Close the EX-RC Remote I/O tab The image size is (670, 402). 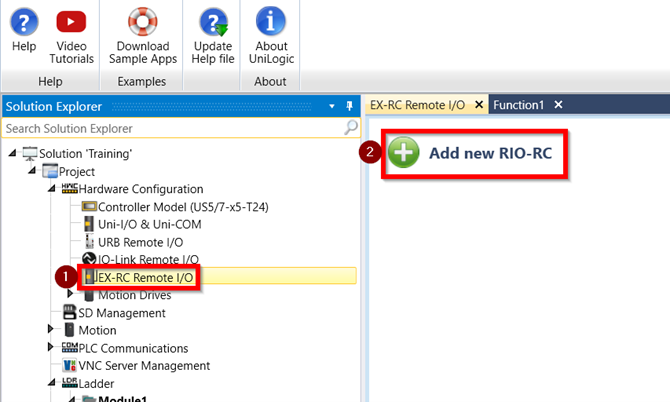(479, 105)
